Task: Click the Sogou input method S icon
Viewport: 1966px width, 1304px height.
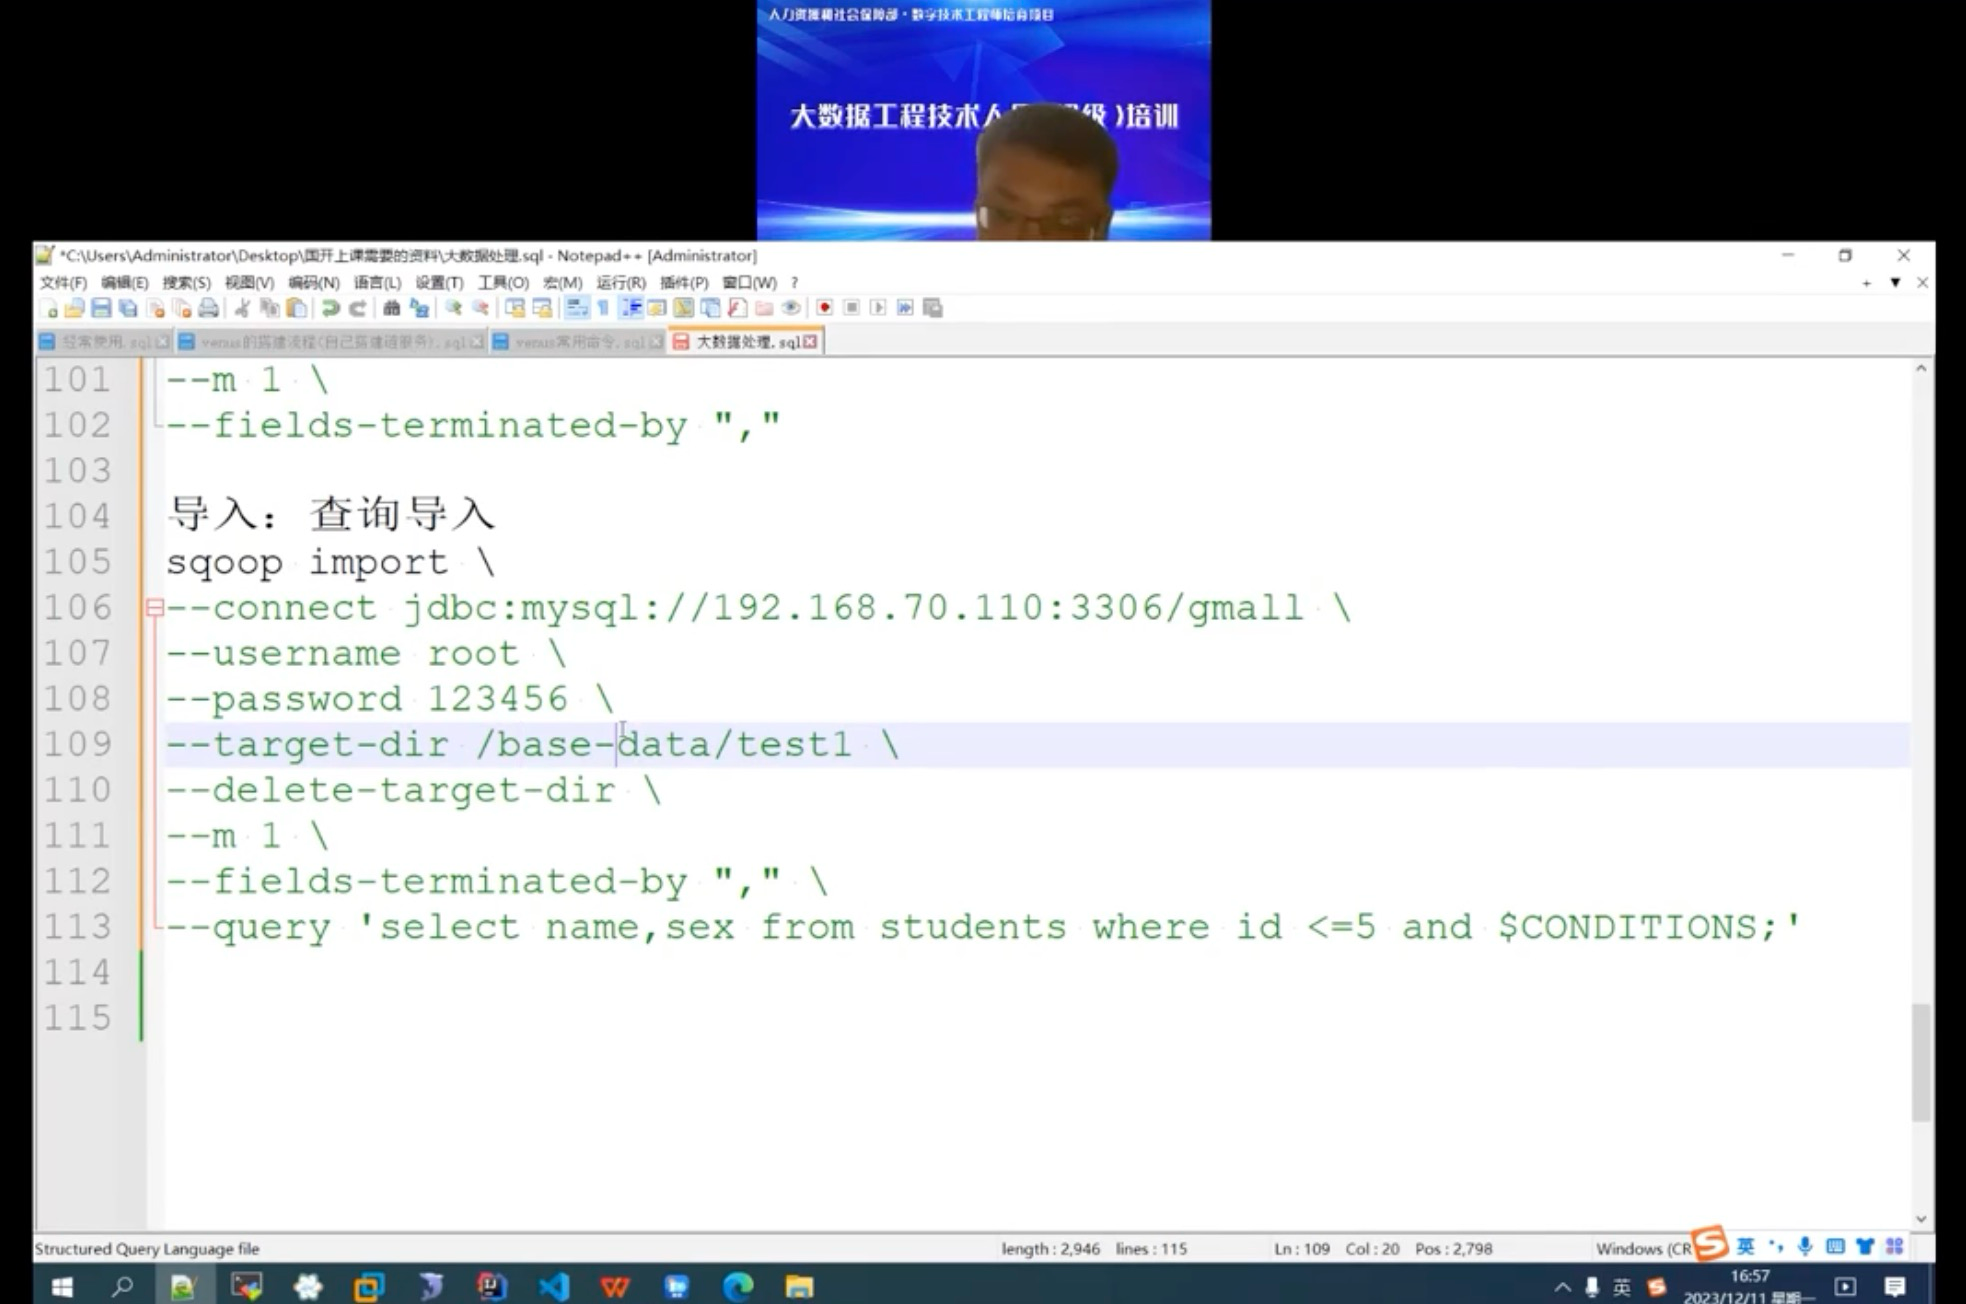Action: pos(1710,1244)
